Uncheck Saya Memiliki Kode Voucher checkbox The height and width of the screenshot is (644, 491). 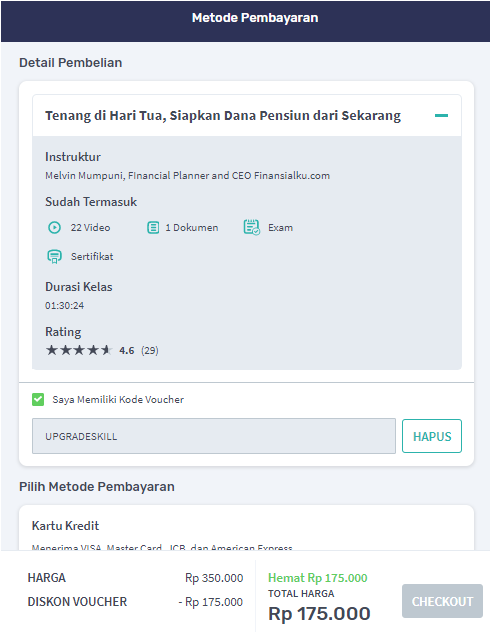pos(38,399)
